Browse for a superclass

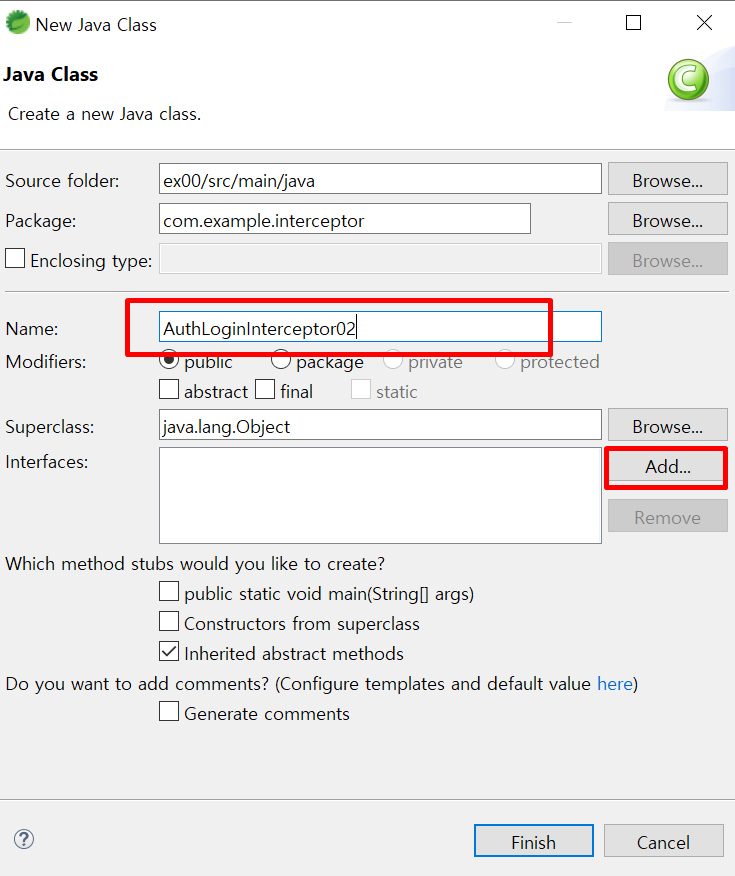coord(667,425)
